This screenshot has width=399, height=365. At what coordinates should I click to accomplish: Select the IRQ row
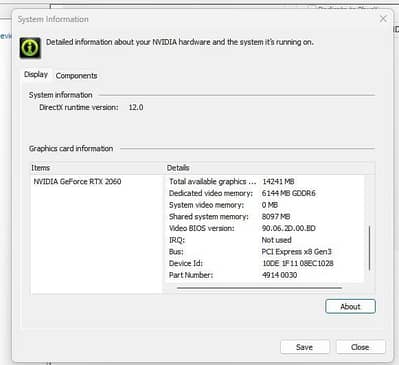click(265, 240)
